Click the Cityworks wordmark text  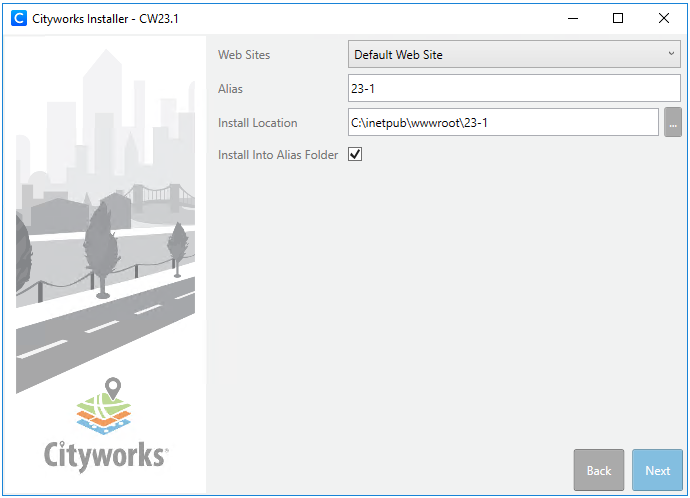(105, 455)
